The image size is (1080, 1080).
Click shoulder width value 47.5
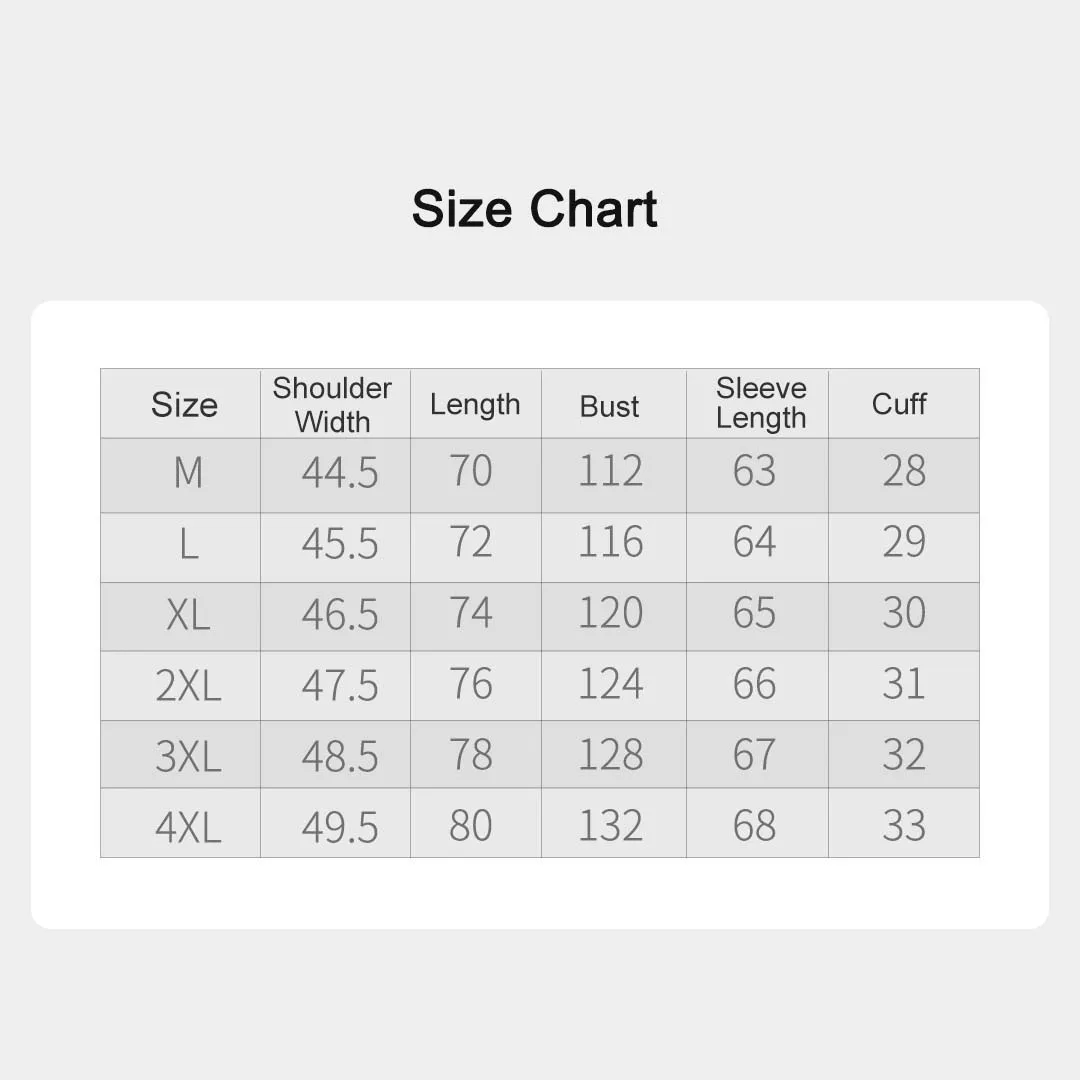pyautogui.click(x=340, y=686)
